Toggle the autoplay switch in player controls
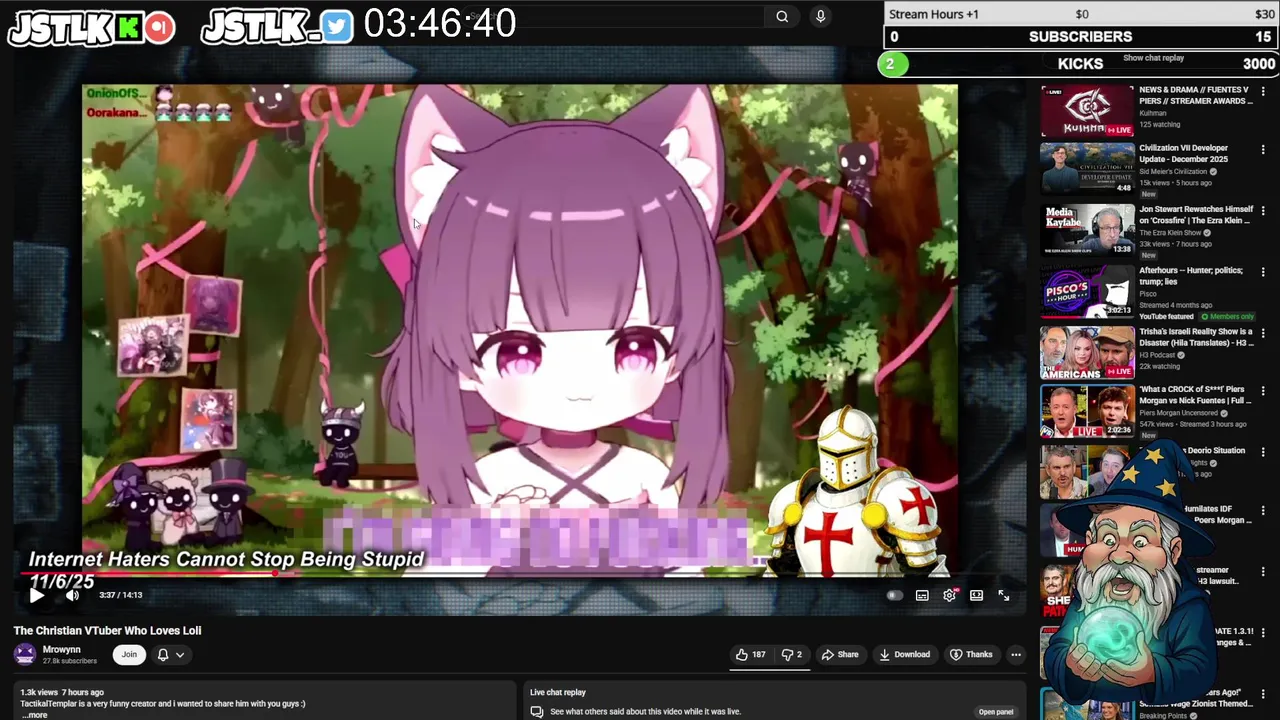This screenshot has width=1280, height=720. coord(894,596)
